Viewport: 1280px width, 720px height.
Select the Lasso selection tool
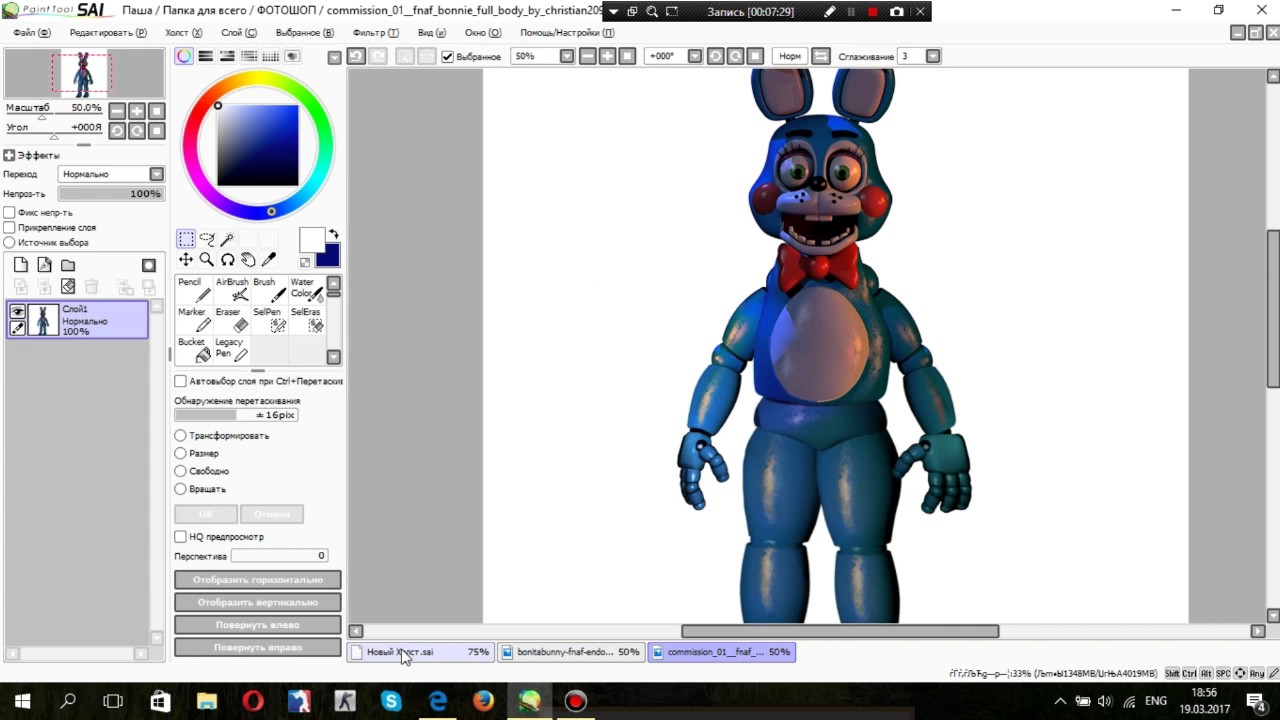[207, 239]
